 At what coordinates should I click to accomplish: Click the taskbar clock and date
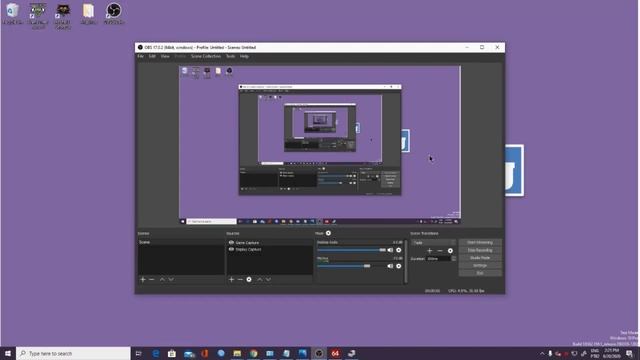tap(611, 353)
